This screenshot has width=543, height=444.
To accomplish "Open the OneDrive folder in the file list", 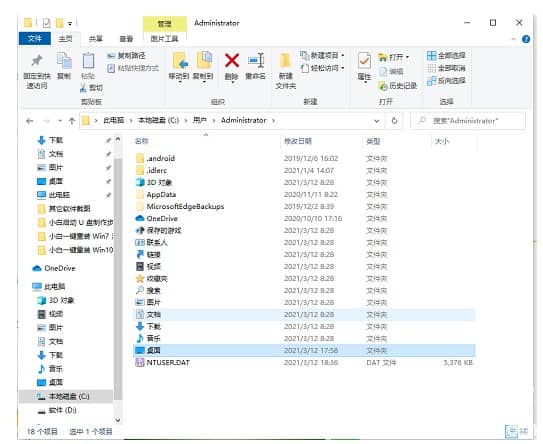I will pos(162,219).
